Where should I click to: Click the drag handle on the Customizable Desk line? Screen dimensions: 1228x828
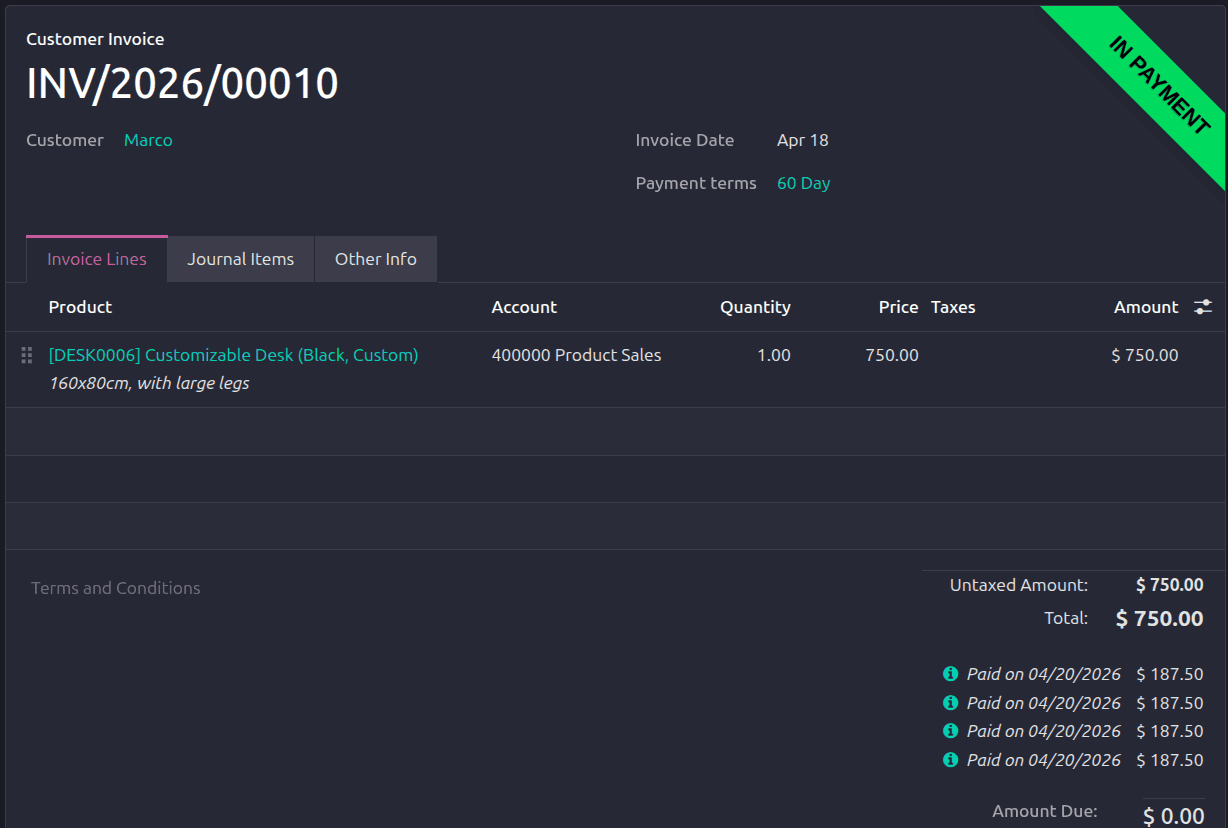click(26, 355)
